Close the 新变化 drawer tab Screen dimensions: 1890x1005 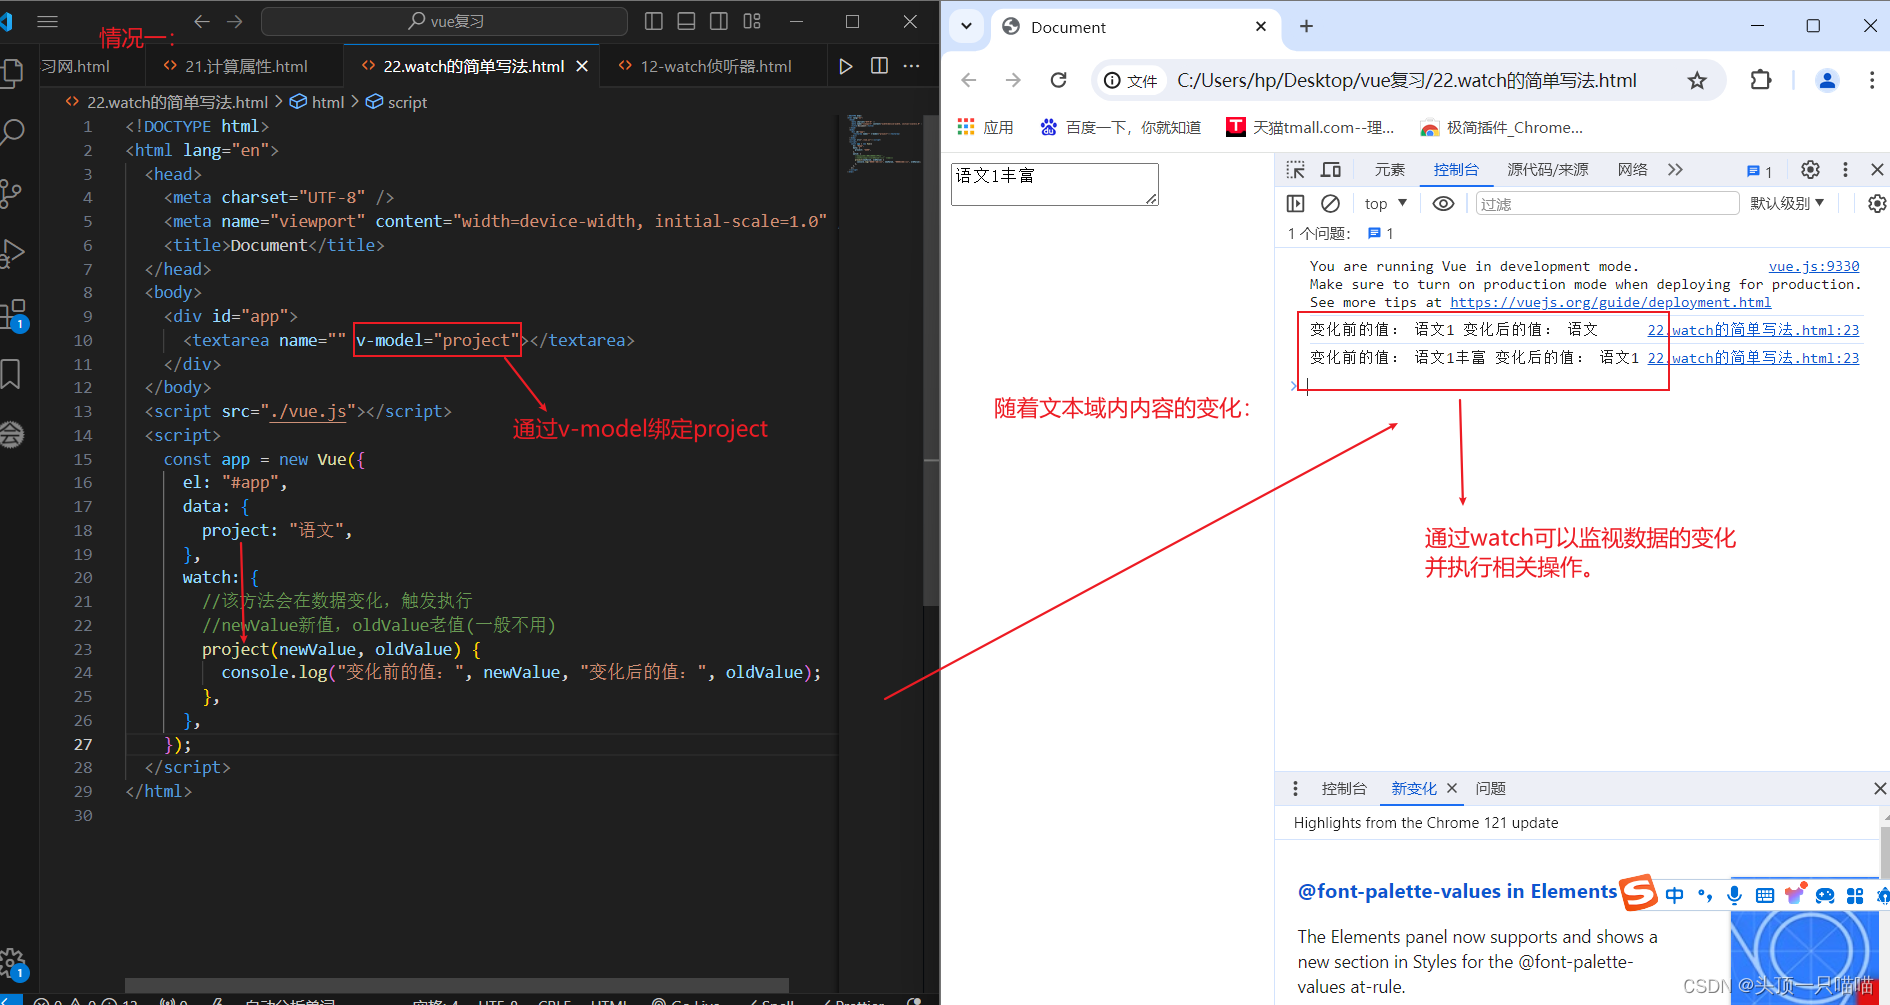coord(1452,788)
